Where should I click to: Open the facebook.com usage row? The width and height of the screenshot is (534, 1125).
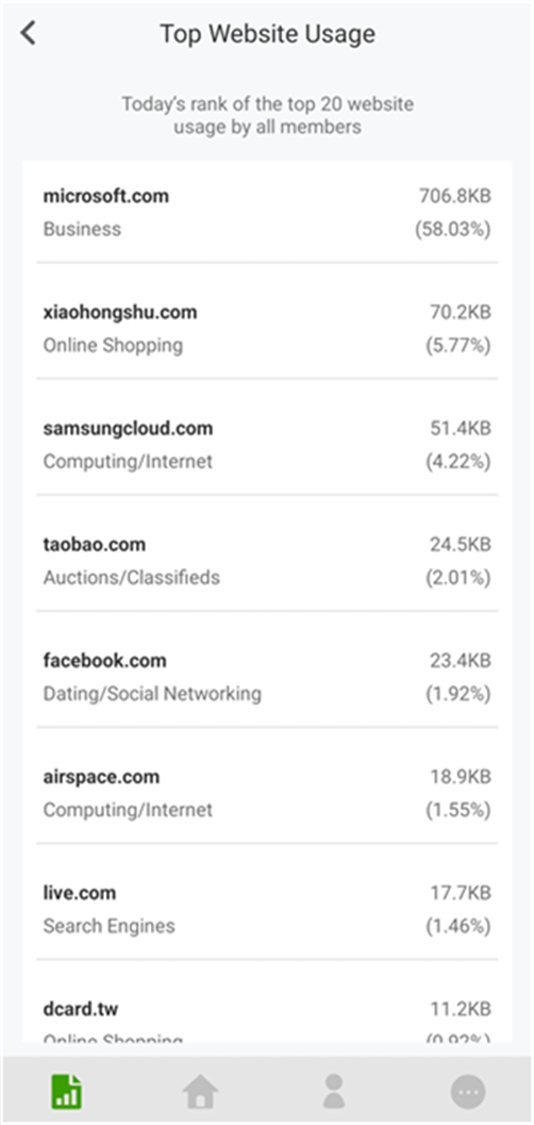[267, 677]
